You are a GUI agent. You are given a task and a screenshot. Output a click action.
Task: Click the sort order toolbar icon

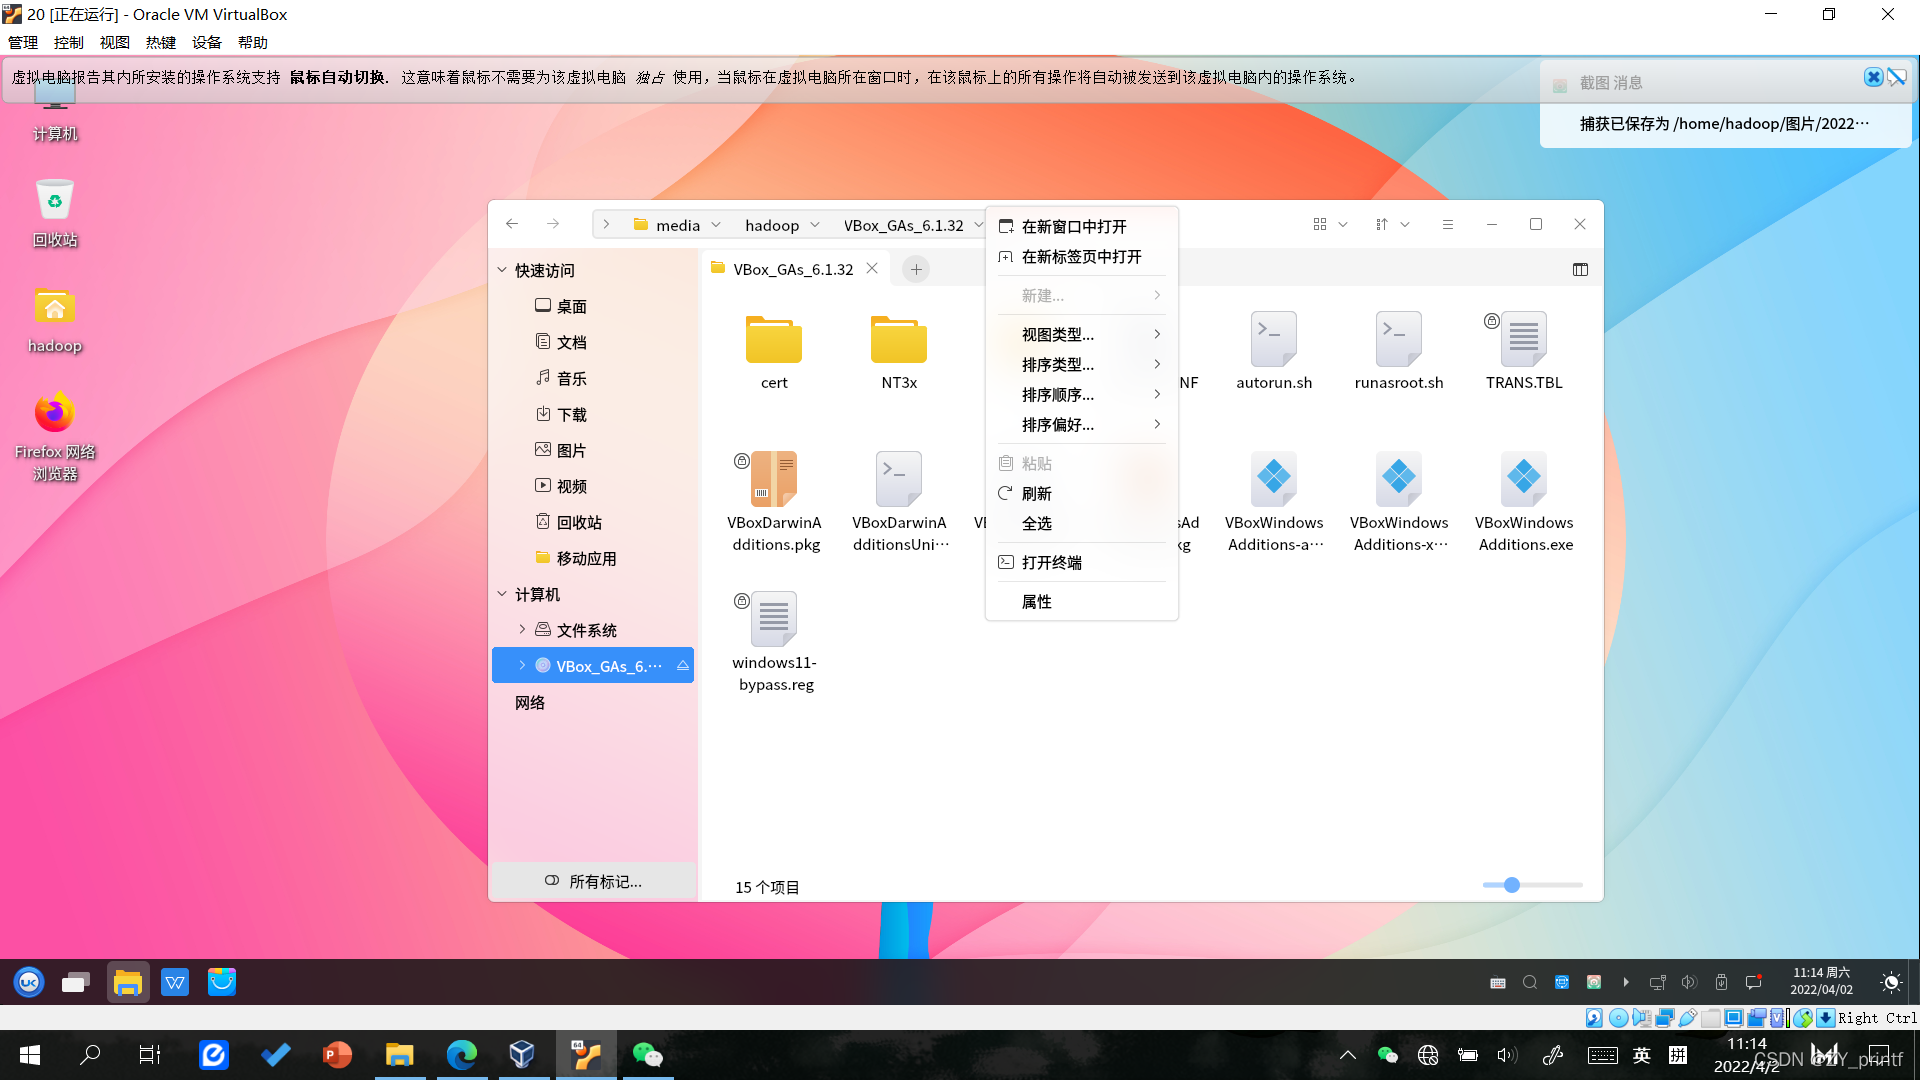coord(1382,224)
